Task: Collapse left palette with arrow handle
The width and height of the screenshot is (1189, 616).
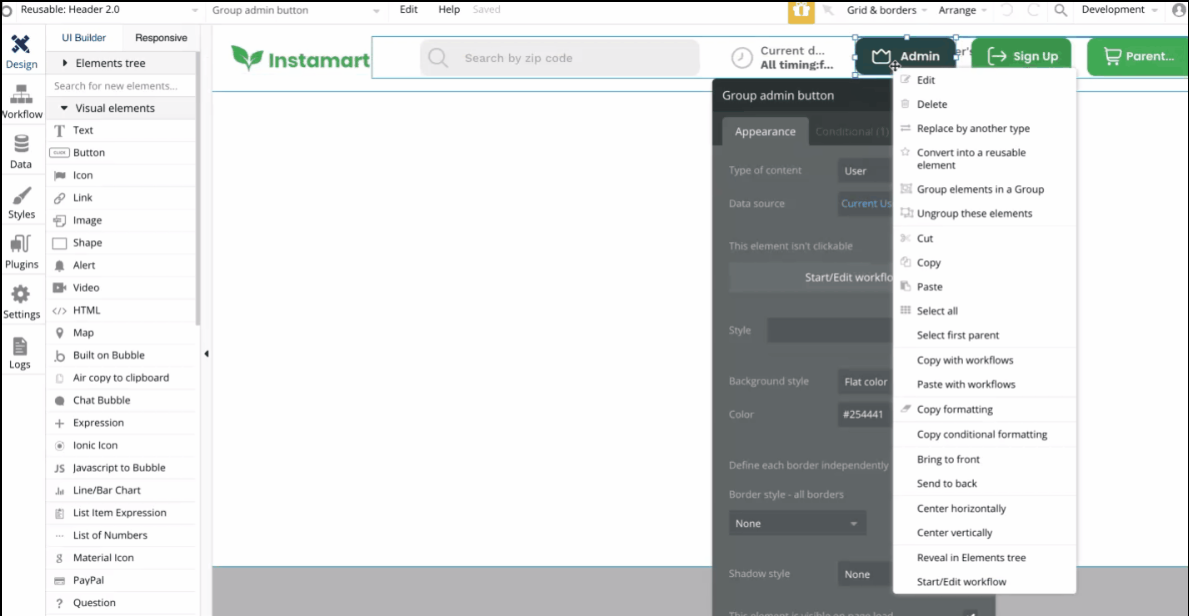Action: point(206,354)
